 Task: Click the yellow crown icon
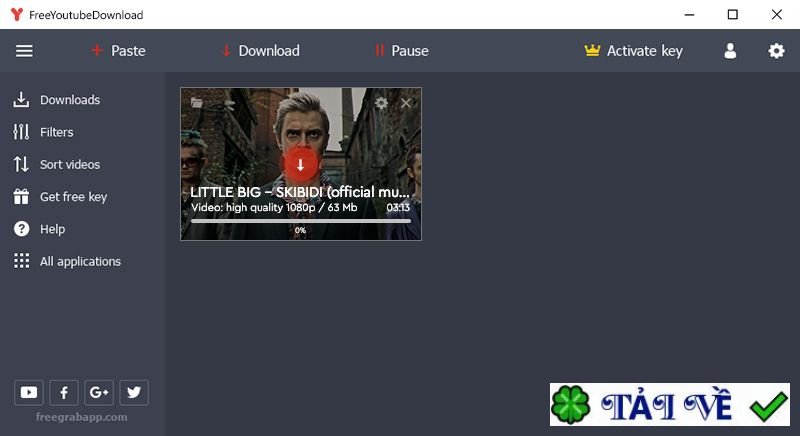(592, 50)
